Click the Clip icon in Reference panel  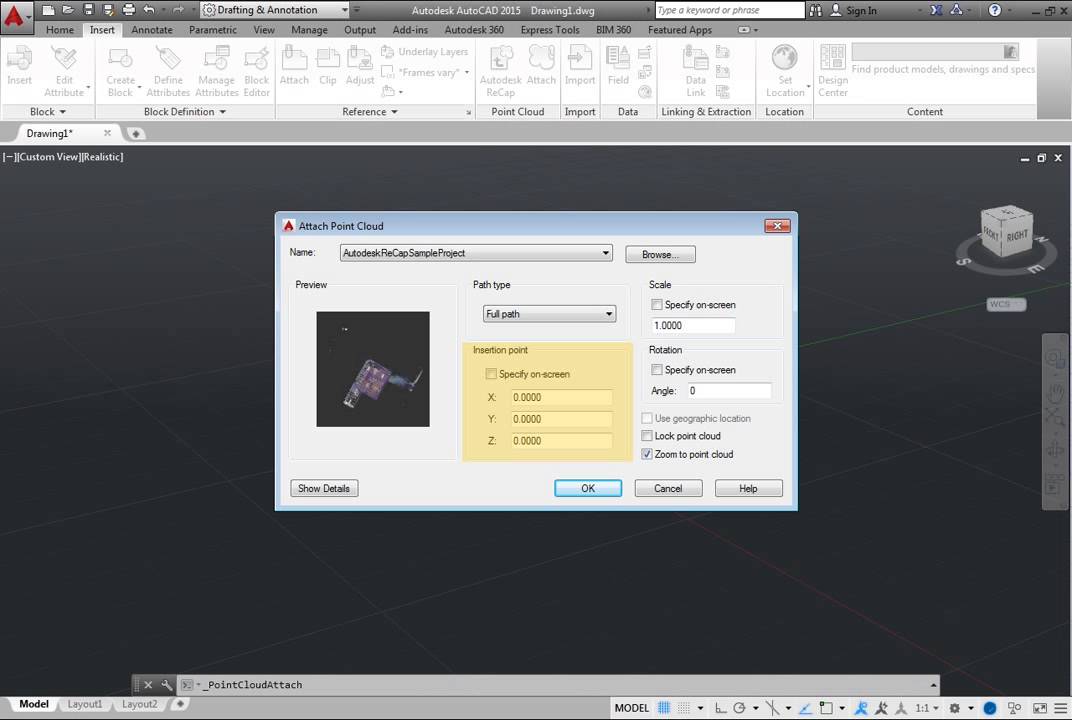click(x=327, y=59)
